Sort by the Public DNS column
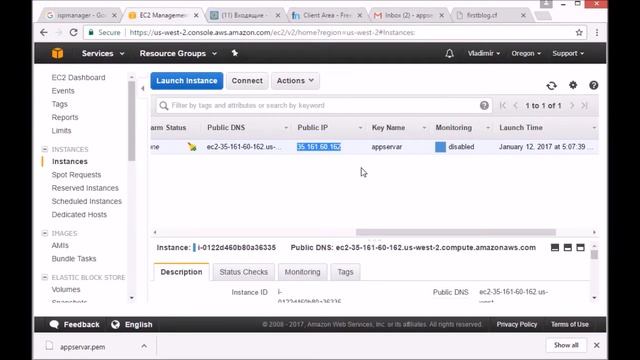The height and width of the screenshot is (360, 640). point(226,128)
